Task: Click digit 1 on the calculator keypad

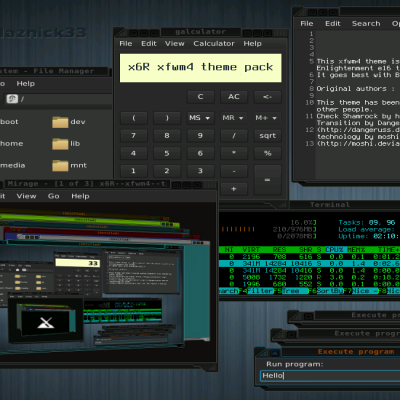Action: [133, 171]
